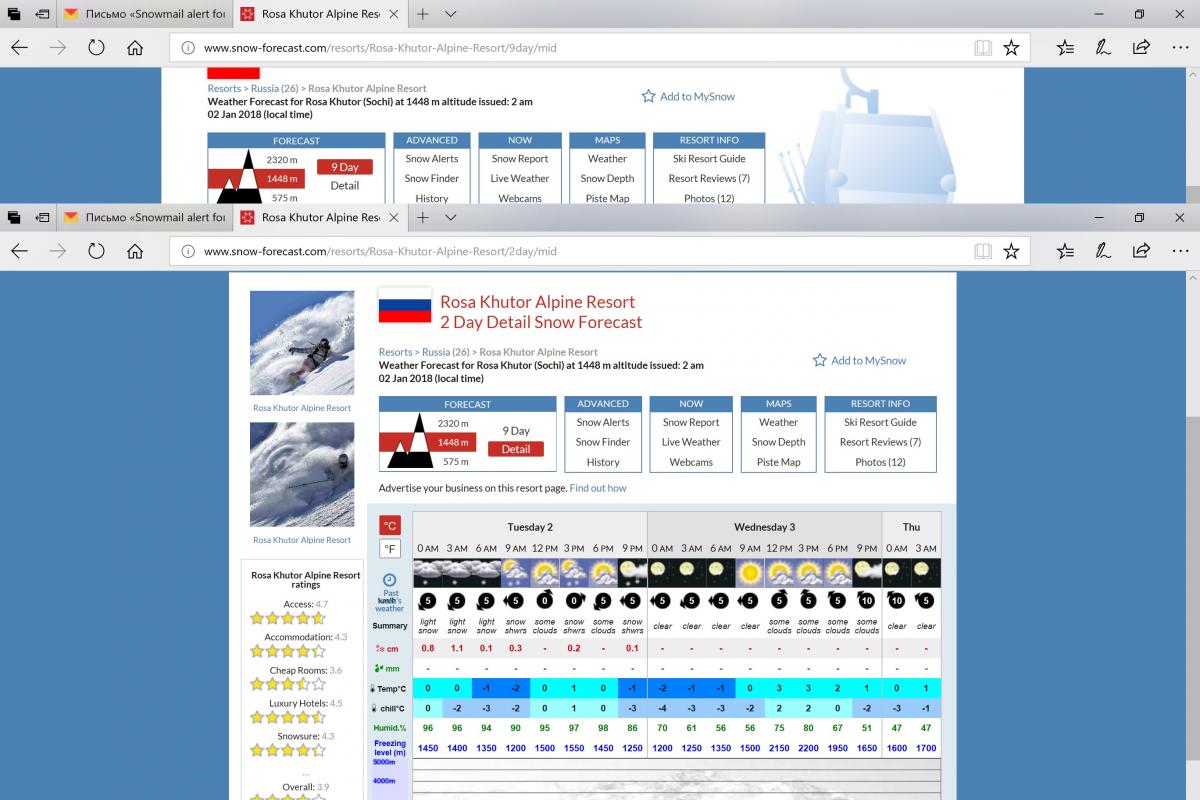The width and height of the screenshot is (1200, 800).
Task: Click the 575 m elevation in the front window
Action: point(455,462)
